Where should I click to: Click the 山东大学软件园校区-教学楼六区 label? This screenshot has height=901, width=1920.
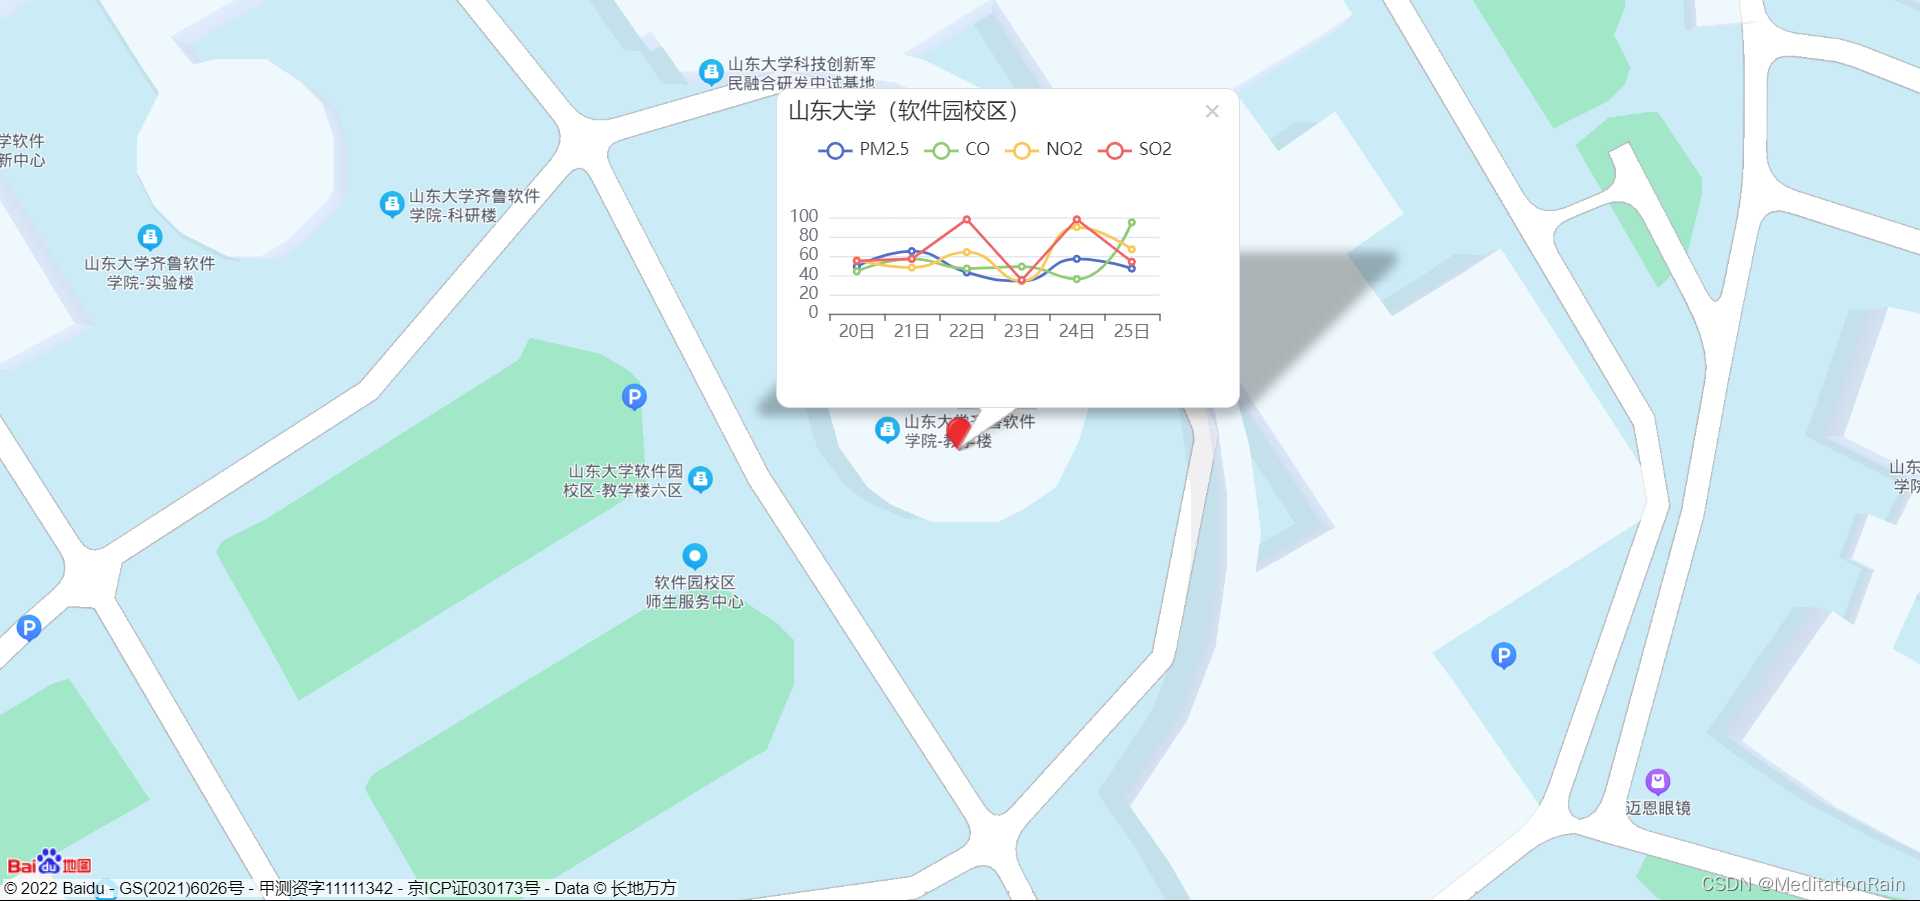coord(623,481)
